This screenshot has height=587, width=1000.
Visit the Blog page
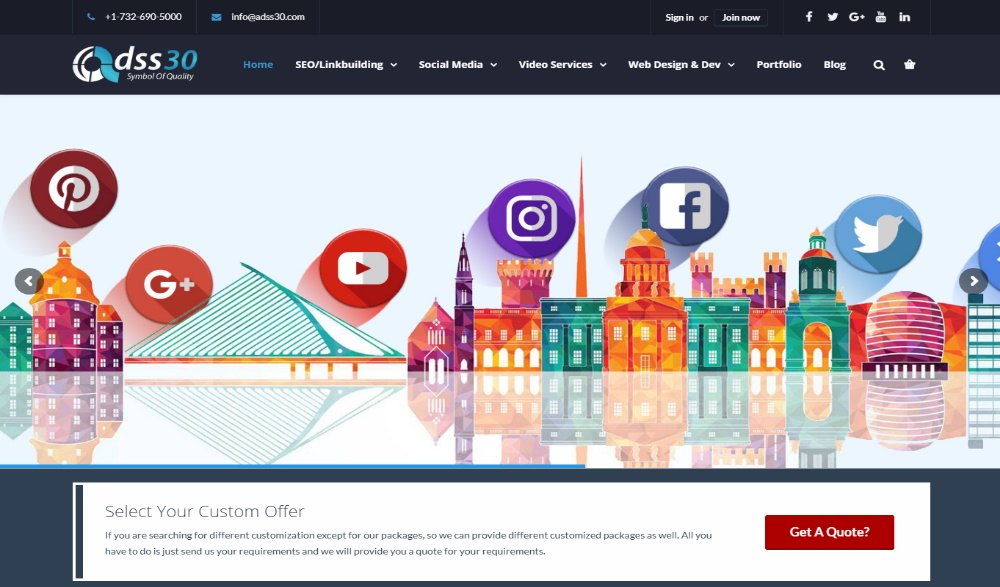point(834,64)
